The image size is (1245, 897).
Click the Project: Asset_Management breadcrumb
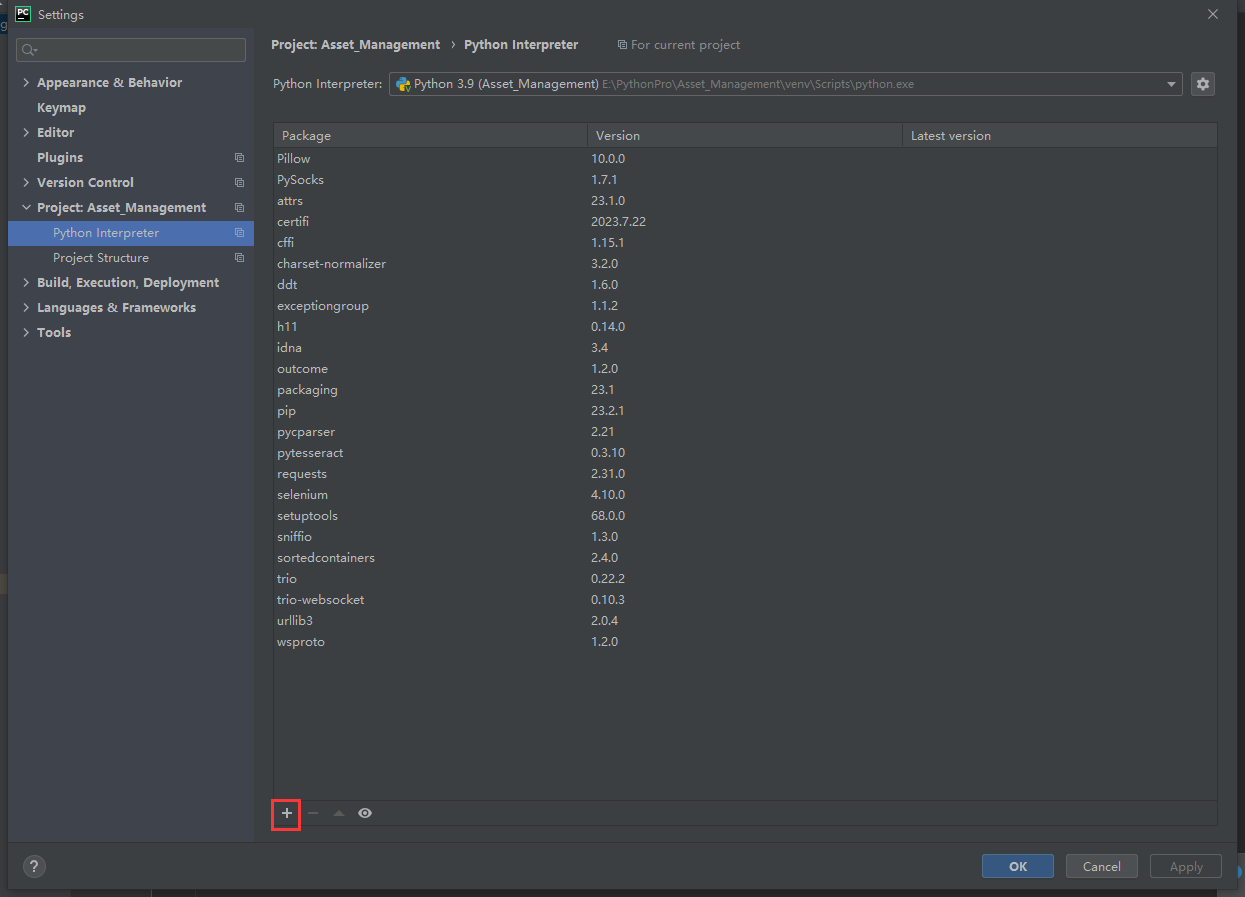[x=355, y=45]
